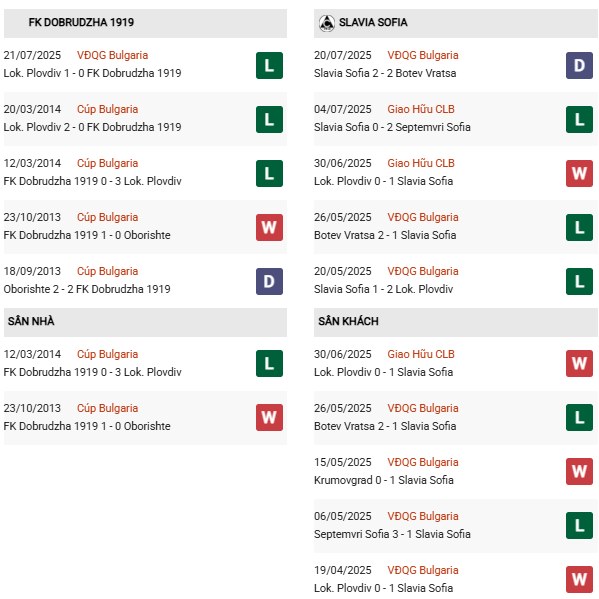The height and width of the screenshot is (599, 599).
Task: Open match Botev Vratsa 2-1 Slavia Sofia in Sân Khách
Action: click(x=455, y=417)
